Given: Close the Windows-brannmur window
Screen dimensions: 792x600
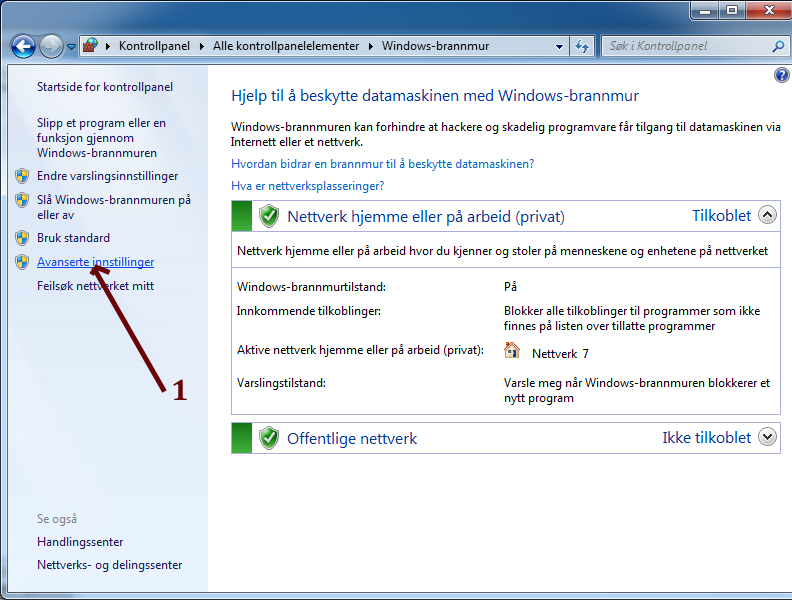Looking at the screenshot, I should click(769, 10).
